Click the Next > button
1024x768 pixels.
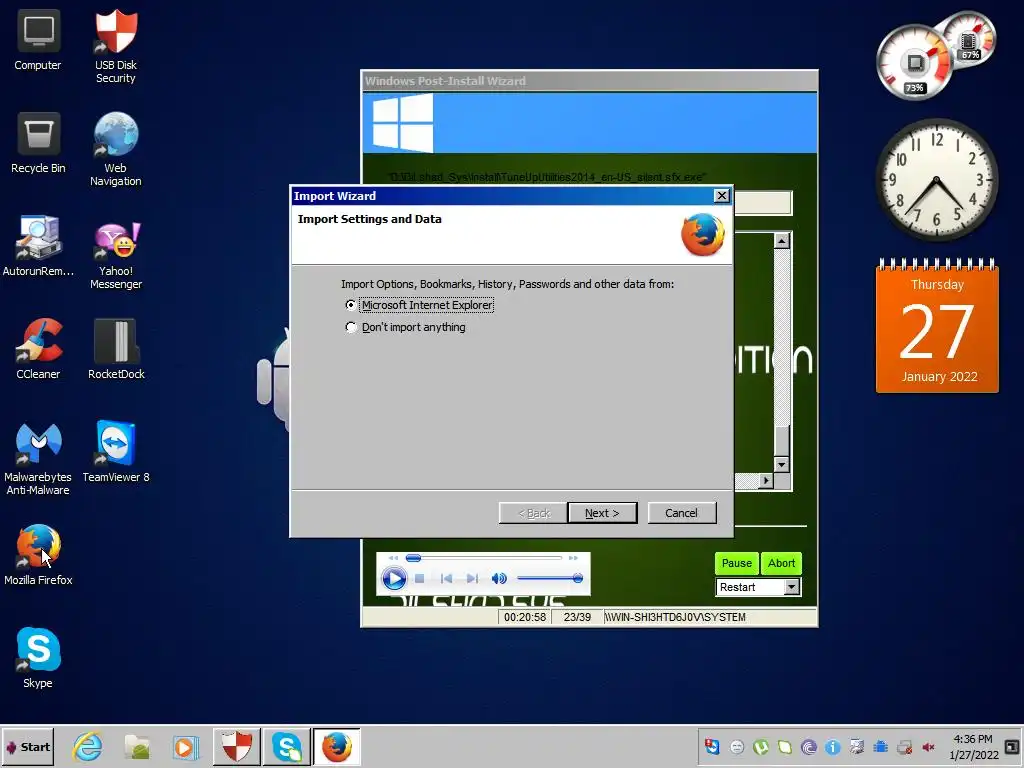pyautogui.click(x=602, y=513)
